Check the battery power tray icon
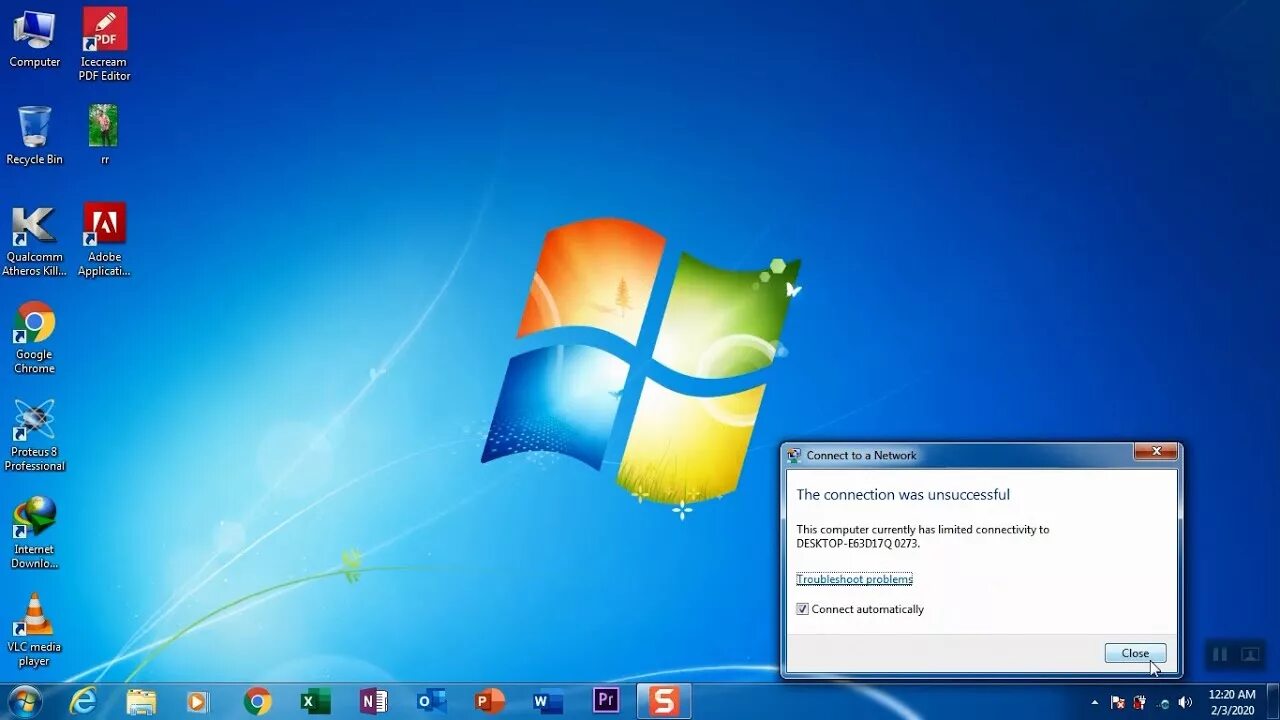This screenshot has width=1280, height=720. pos(1139,702)
